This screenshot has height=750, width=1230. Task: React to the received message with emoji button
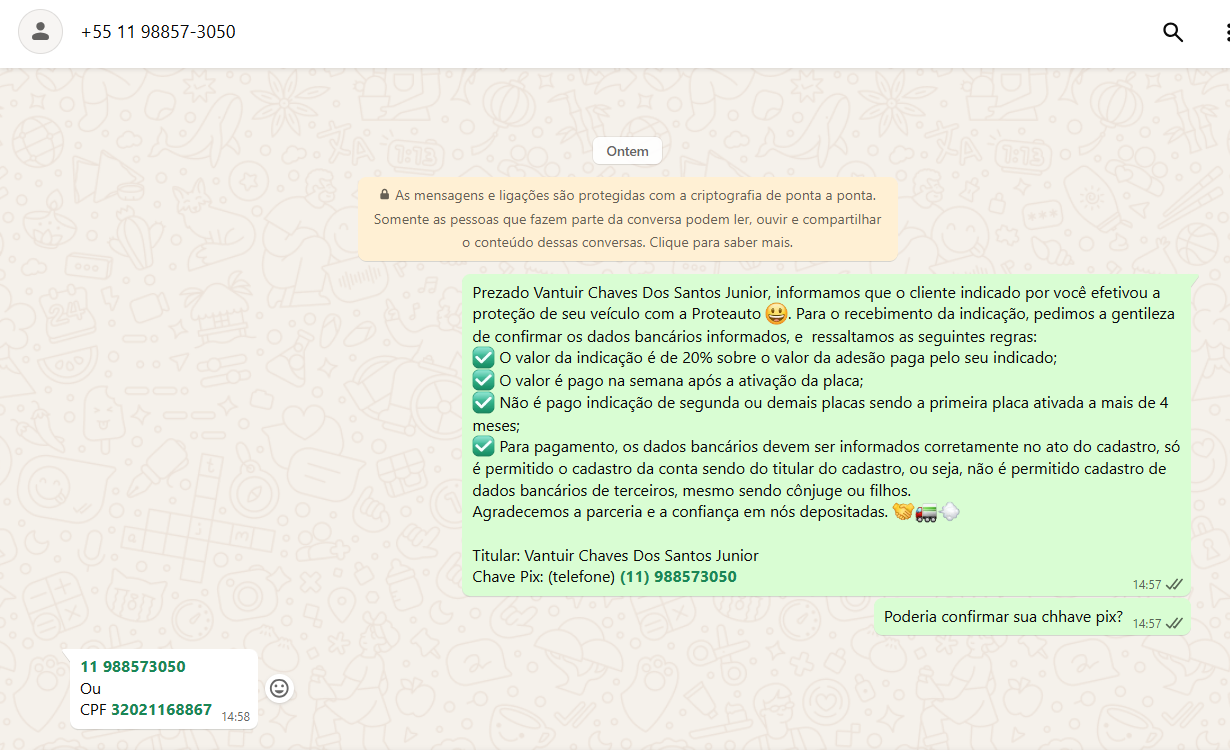(280, 688)
